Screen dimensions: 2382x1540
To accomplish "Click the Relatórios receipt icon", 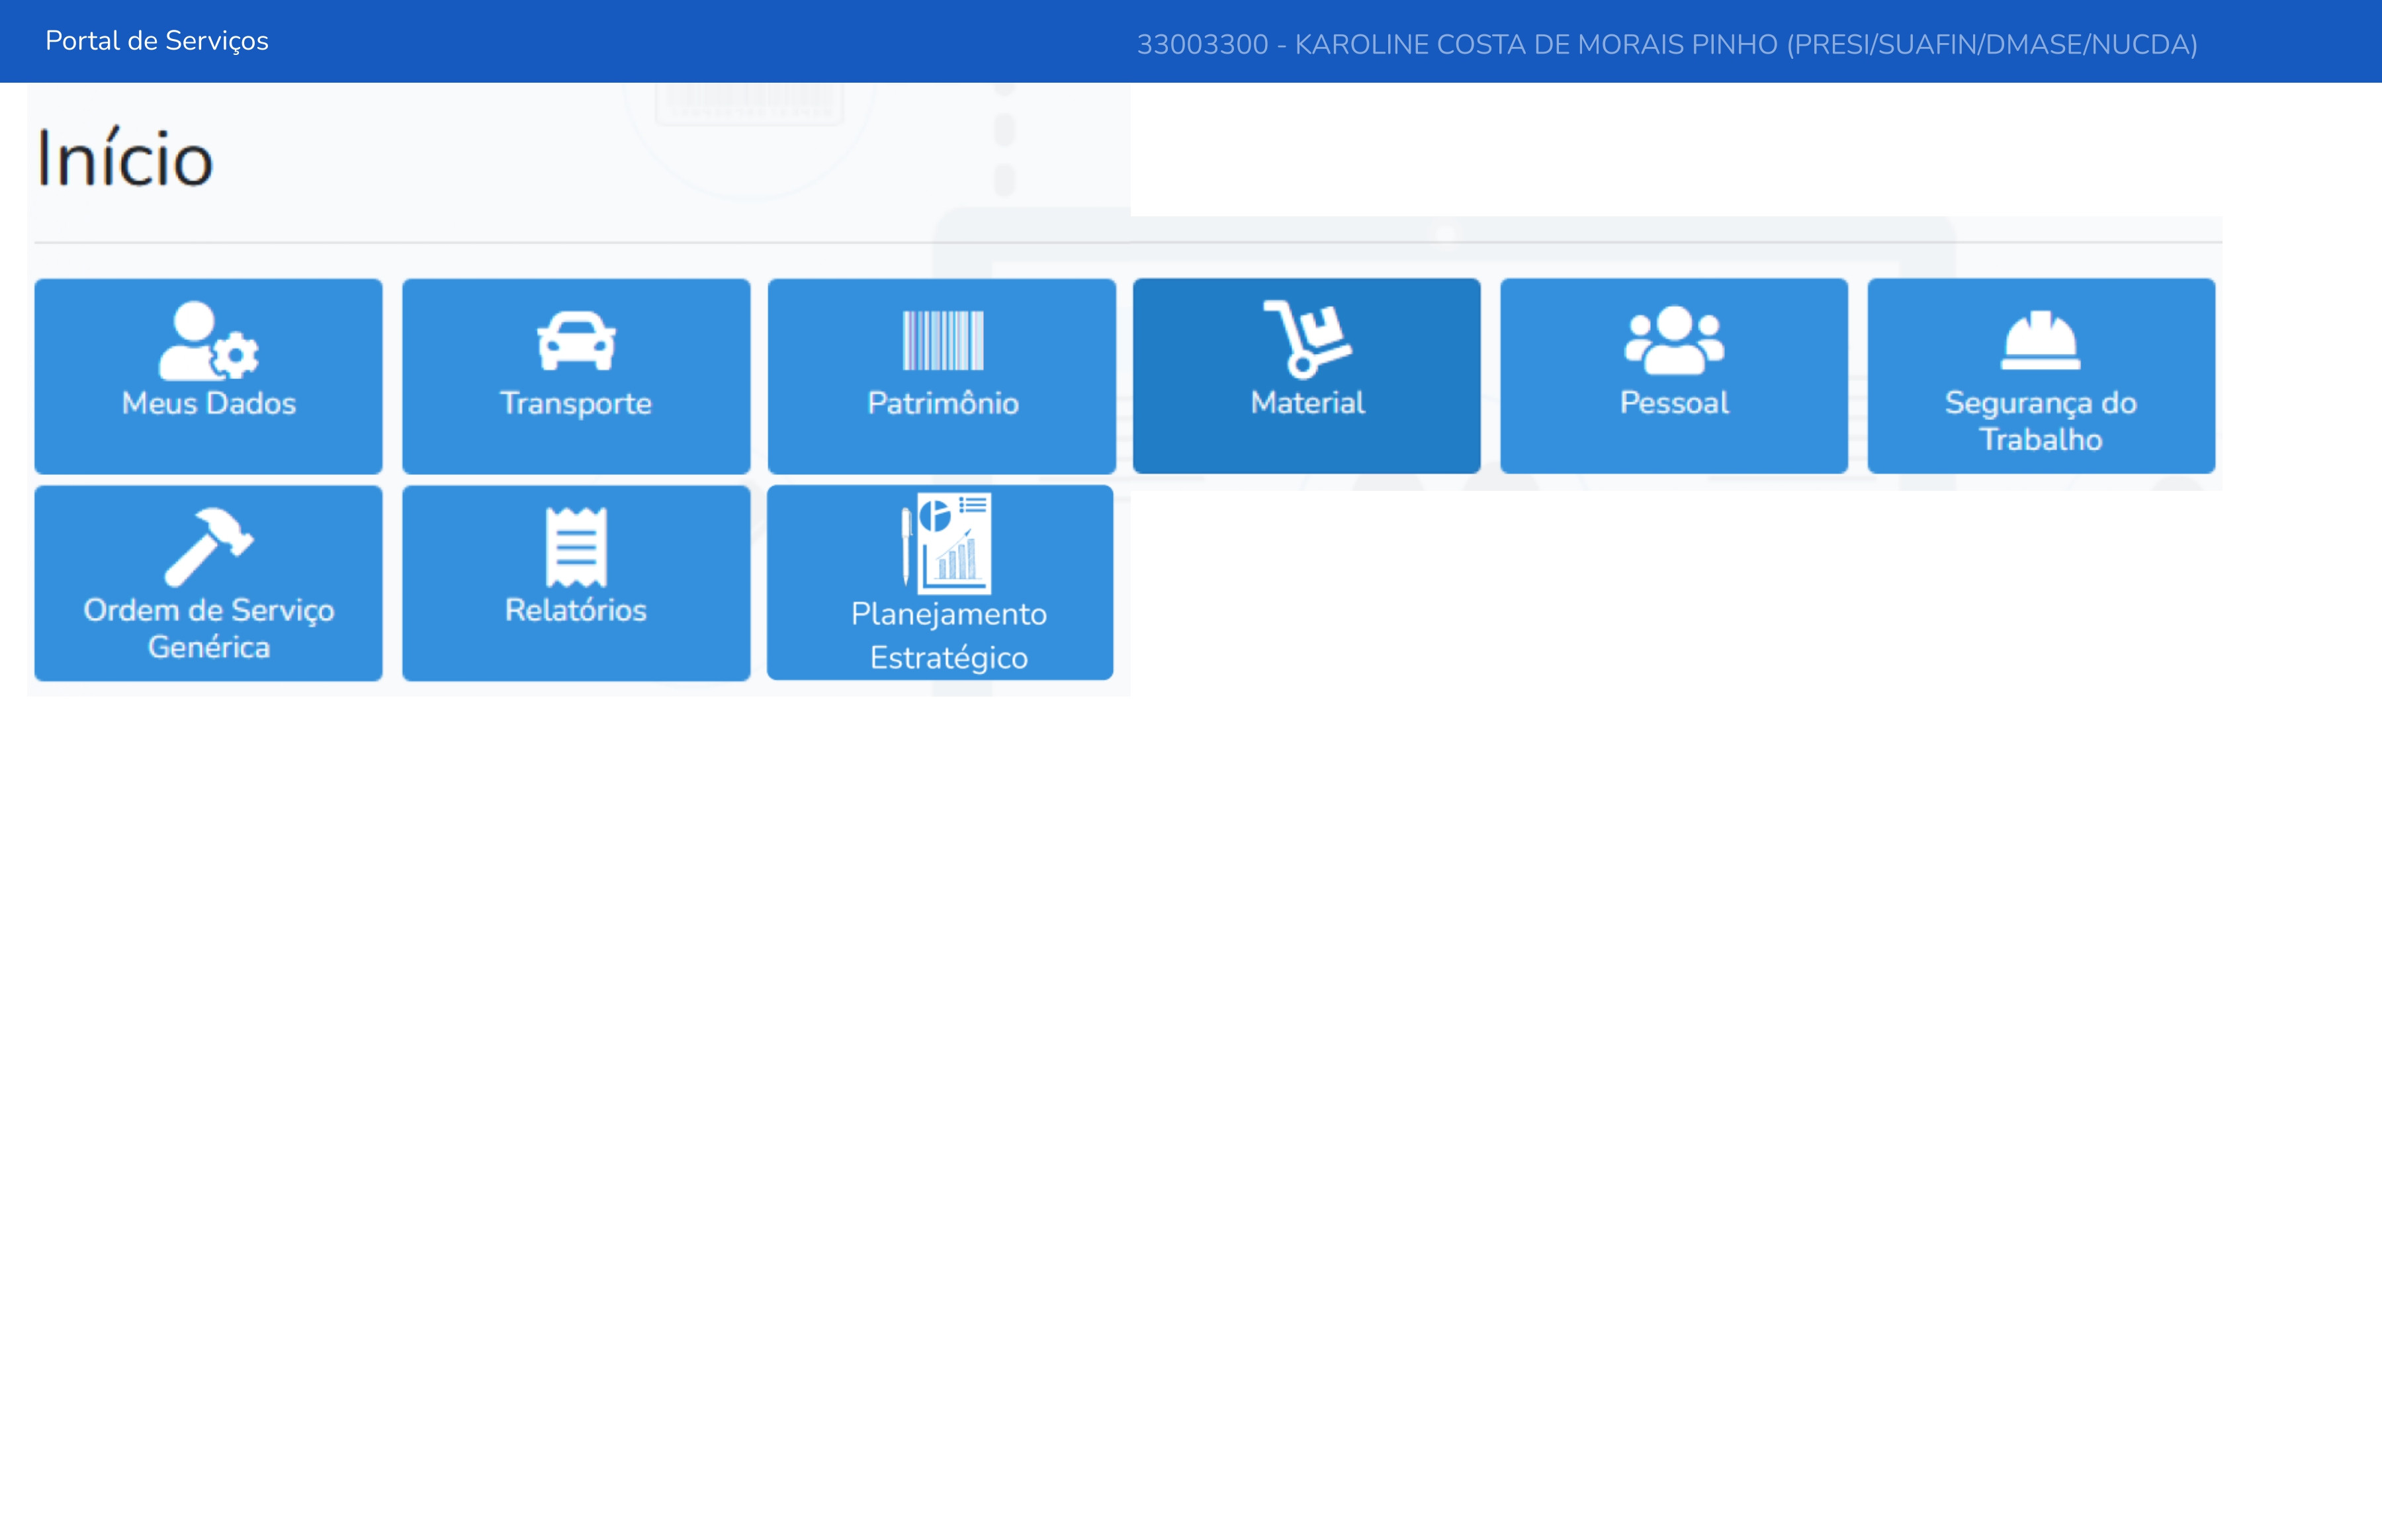I will click(576, 547).
